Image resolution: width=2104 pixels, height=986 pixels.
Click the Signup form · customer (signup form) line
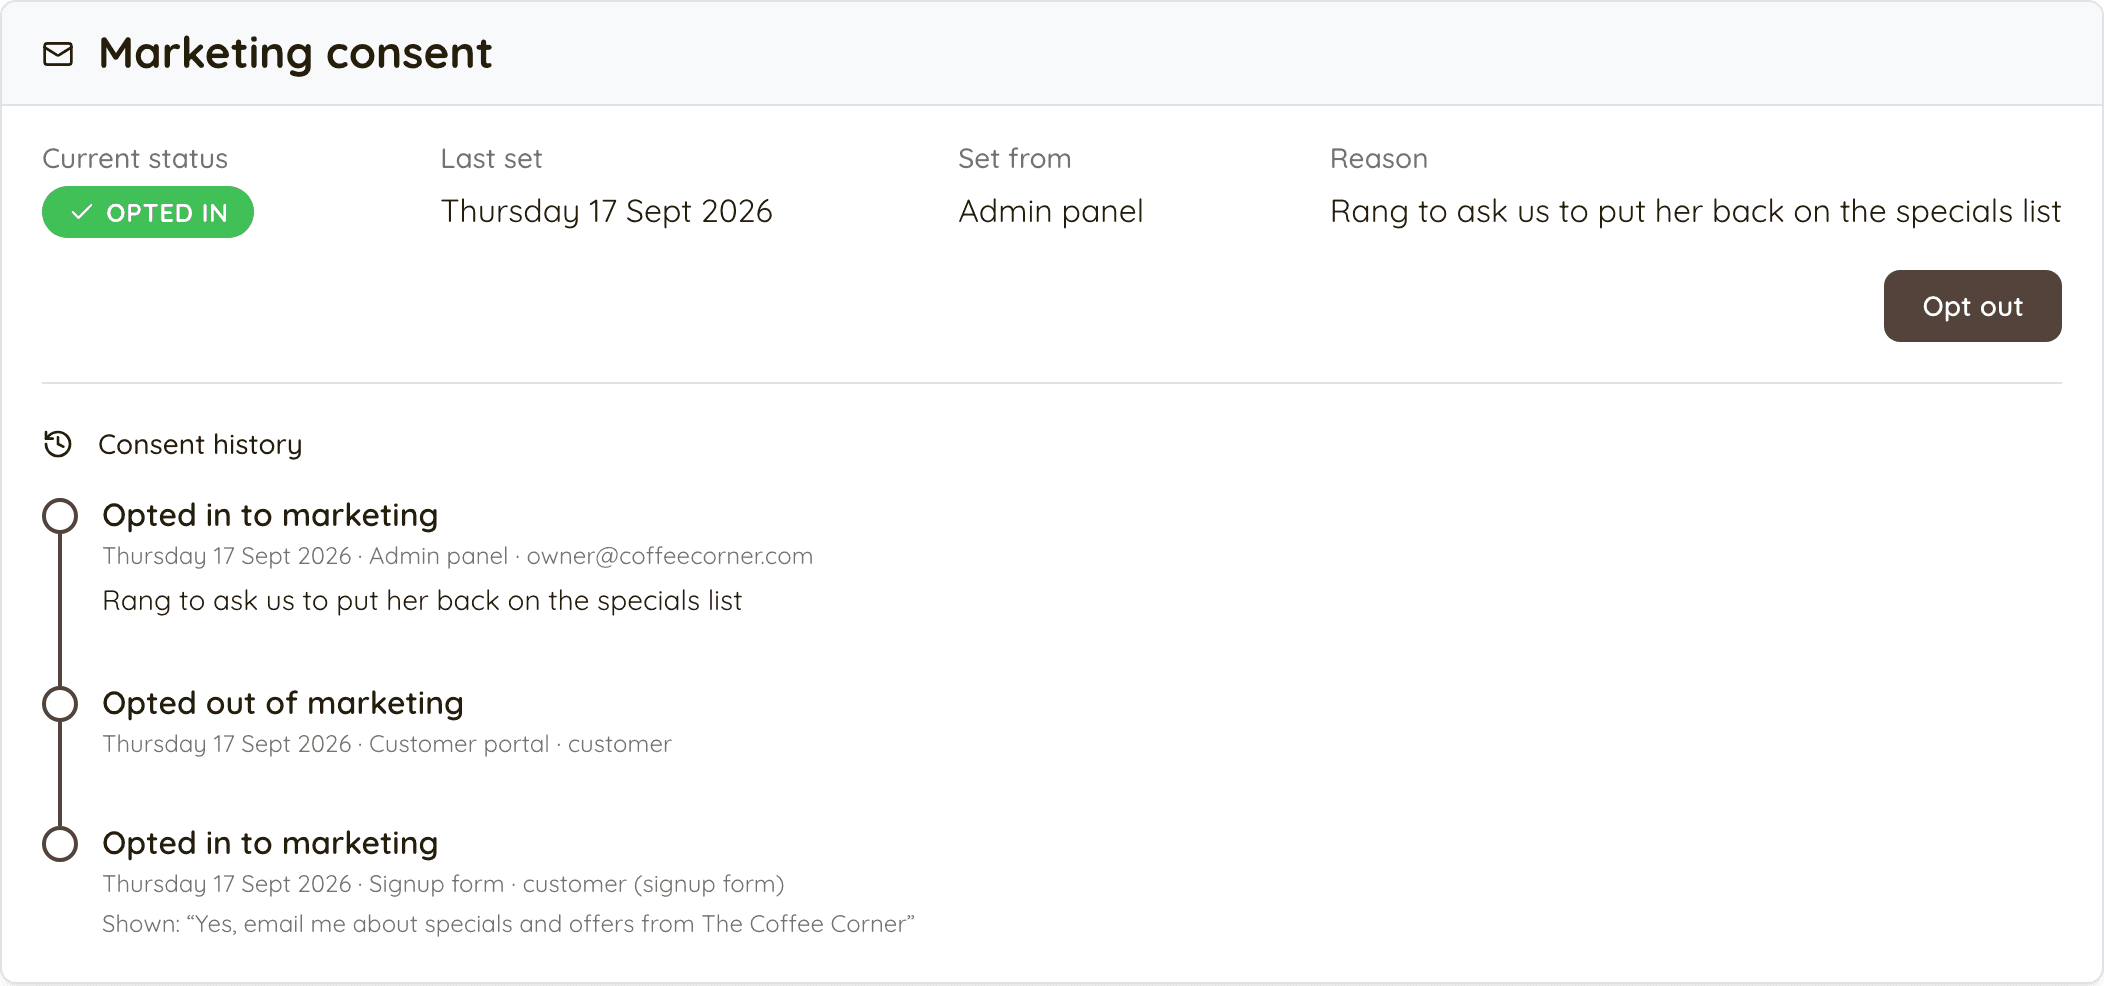443,884
